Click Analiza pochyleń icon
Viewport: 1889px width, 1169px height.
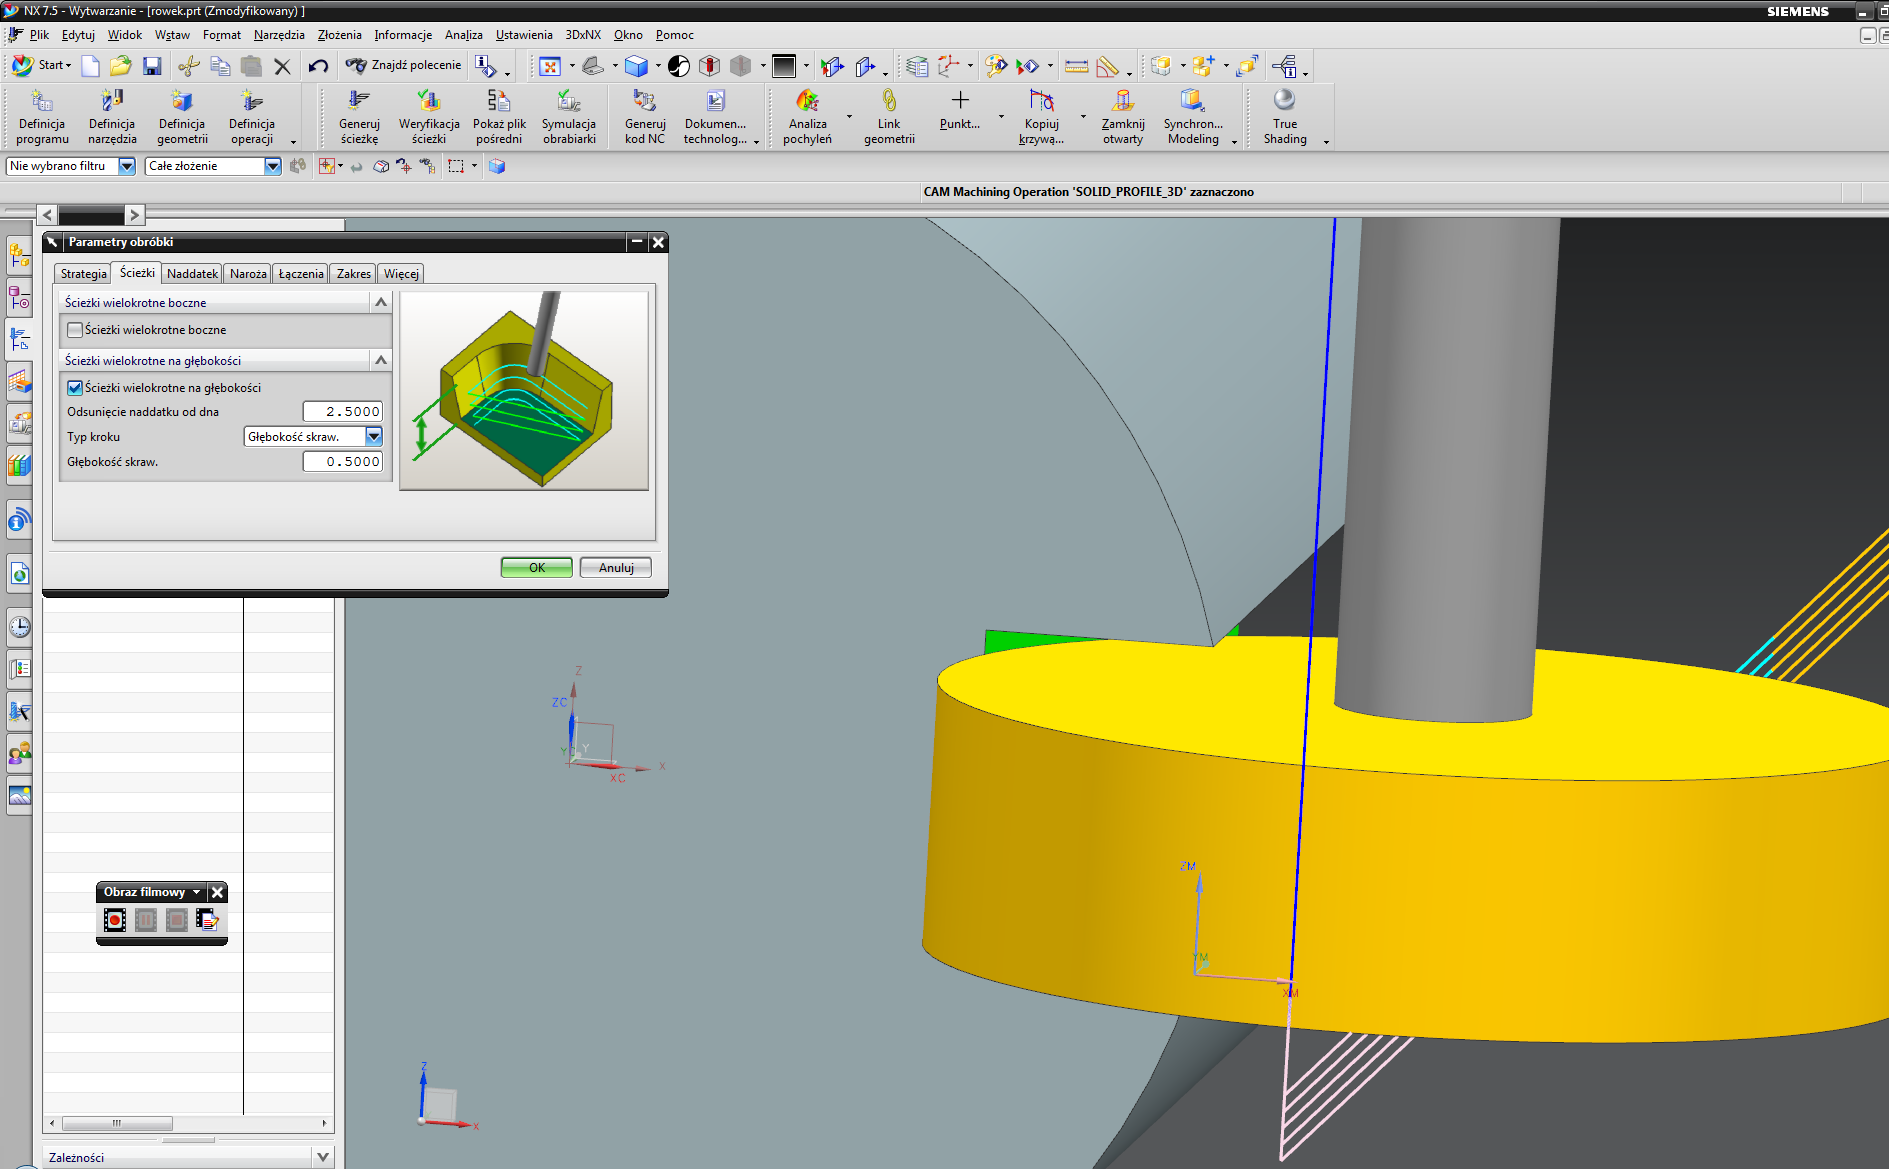pyautogui.click(x=808, y=116)
